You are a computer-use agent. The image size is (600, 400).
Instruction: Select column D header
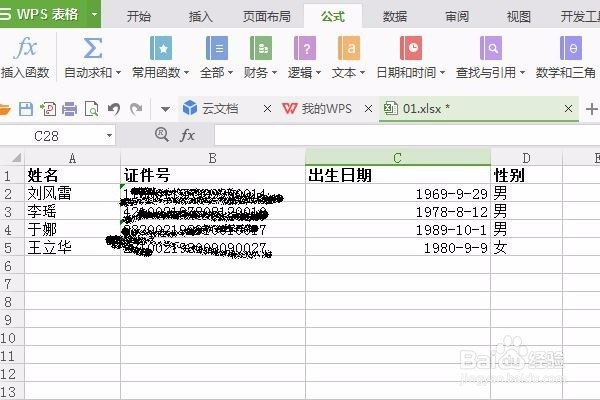[527, 158]
